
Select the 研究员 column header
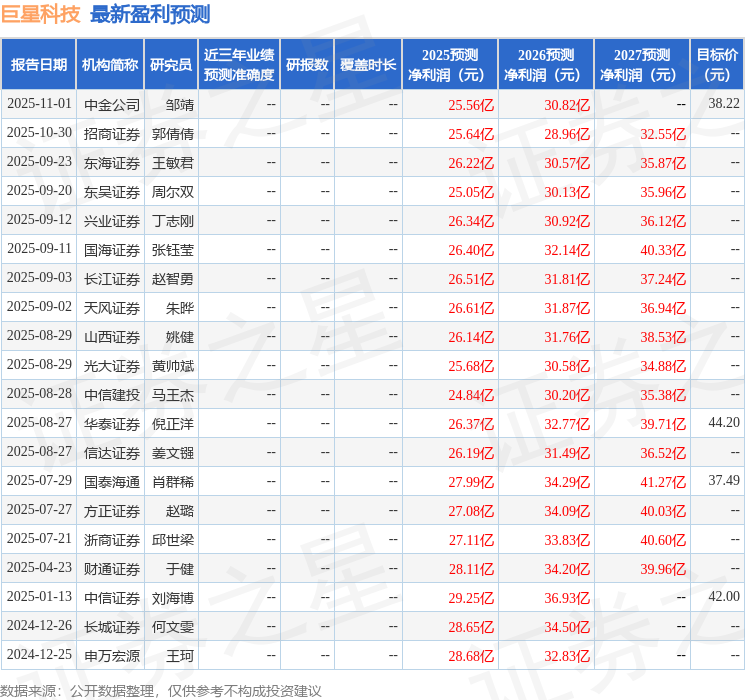point(171,64)
